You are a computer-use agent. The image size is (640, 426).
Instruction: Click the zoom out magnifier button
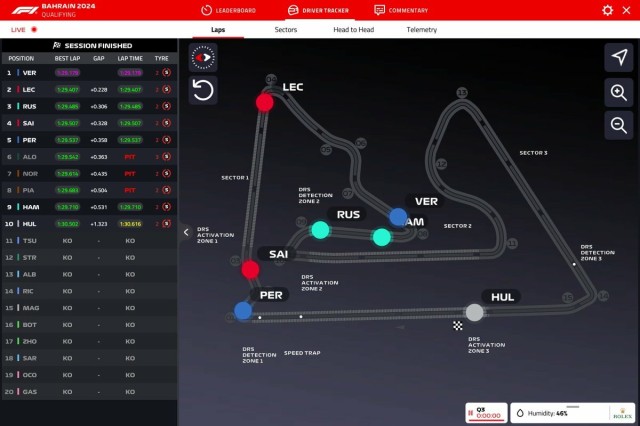[x=619, y=126]
